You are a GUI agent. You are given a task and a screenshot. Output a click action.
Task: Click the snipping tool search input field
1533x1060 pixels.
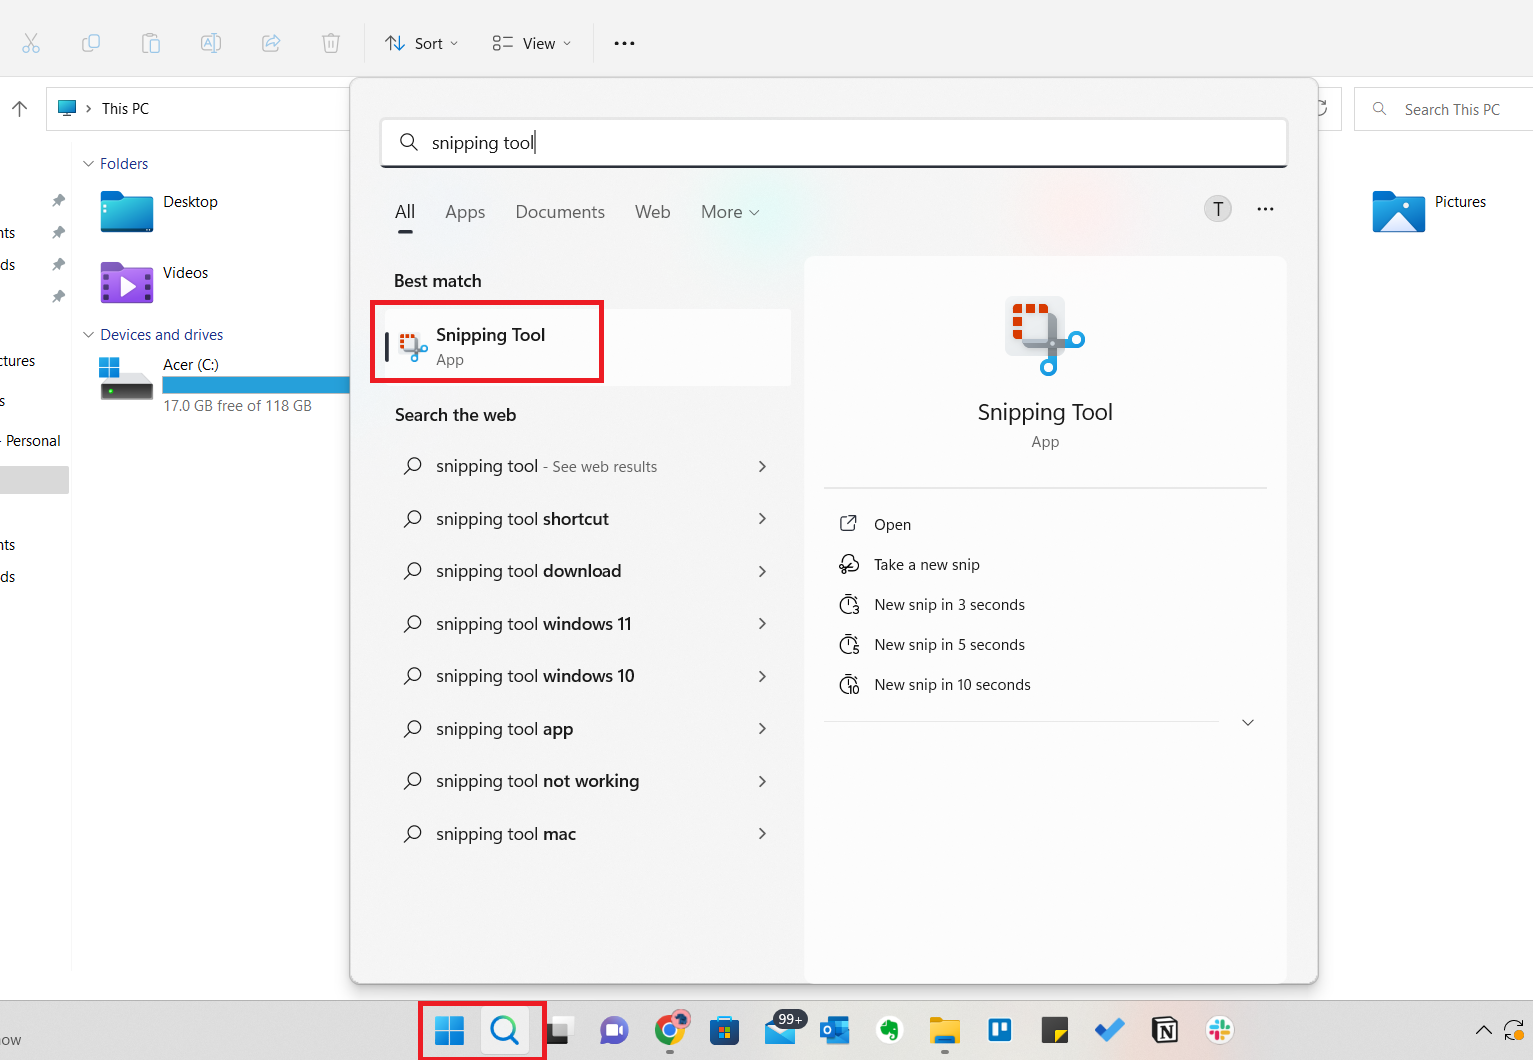tap(834, 143)
